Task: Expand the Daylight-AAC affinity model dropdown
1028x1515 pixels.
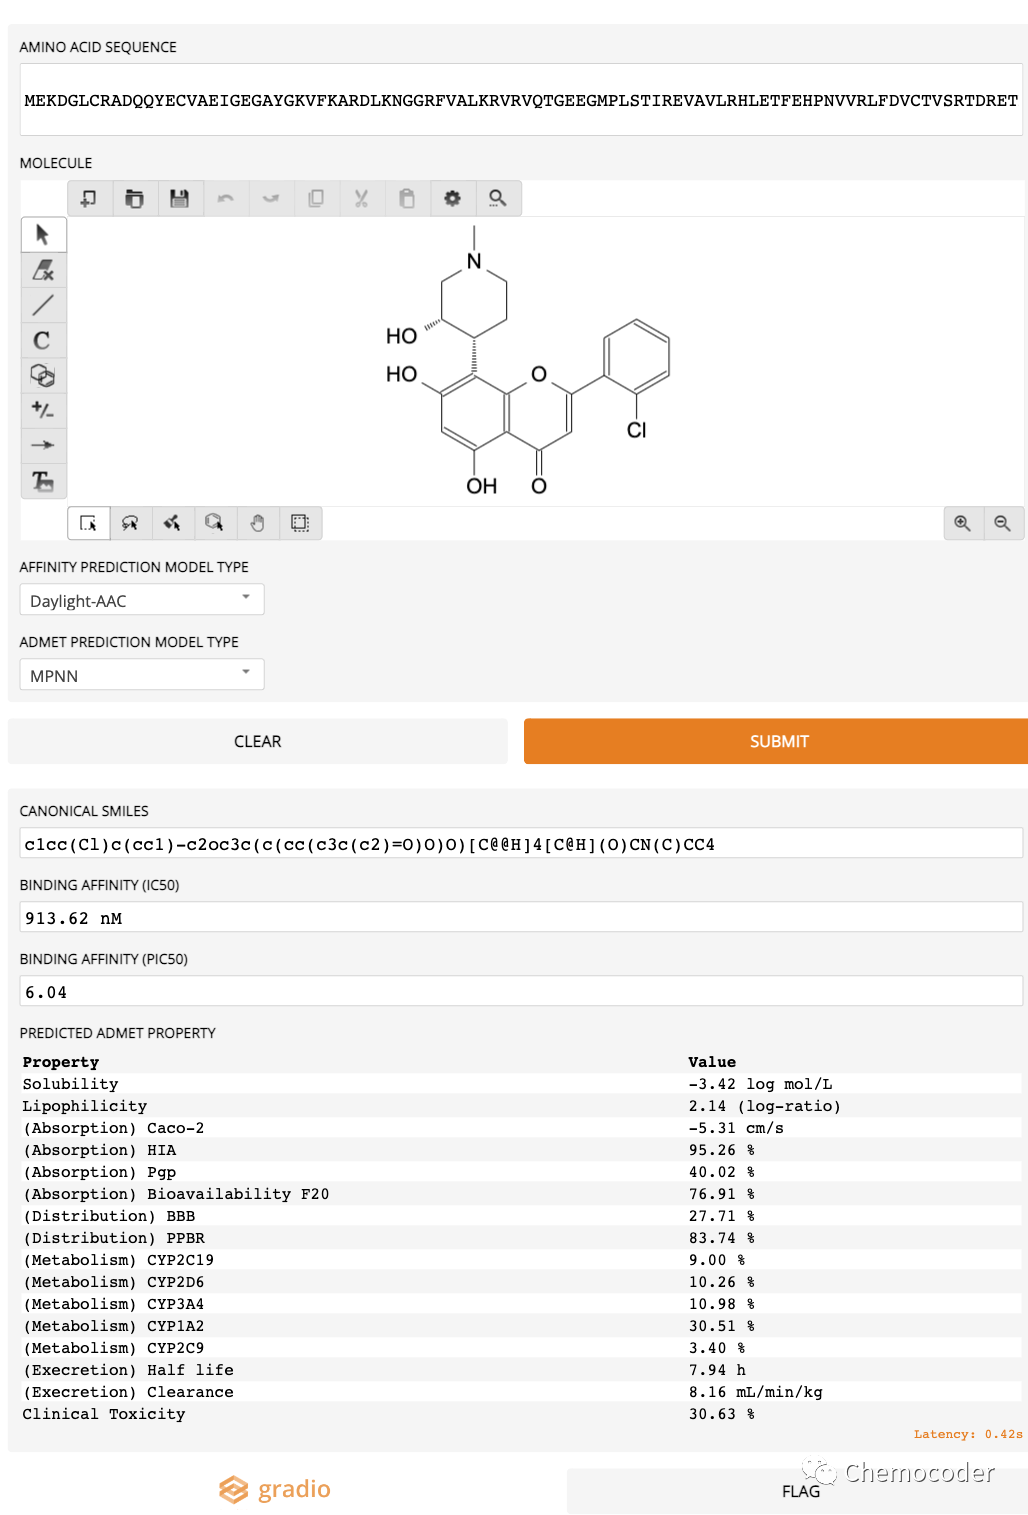Action: tap(142, 600)
